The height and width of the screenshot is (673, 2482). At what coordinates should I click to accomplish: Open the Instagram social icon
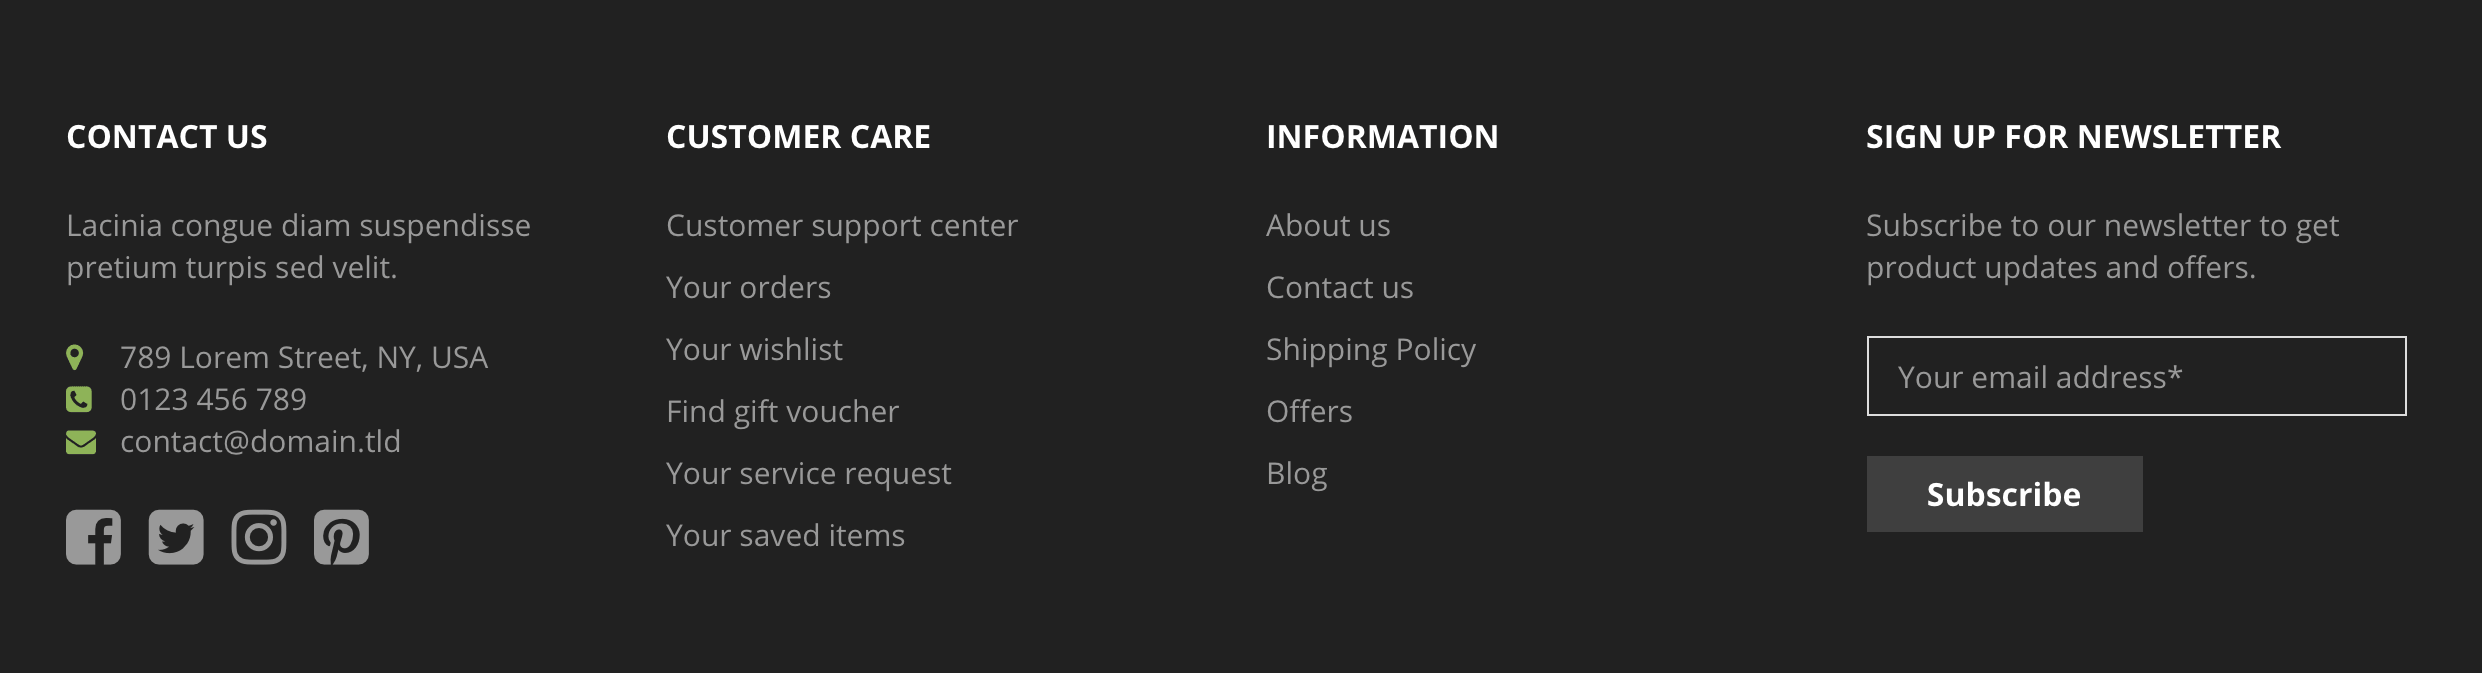pyautogui.click(x=259, y=537)
